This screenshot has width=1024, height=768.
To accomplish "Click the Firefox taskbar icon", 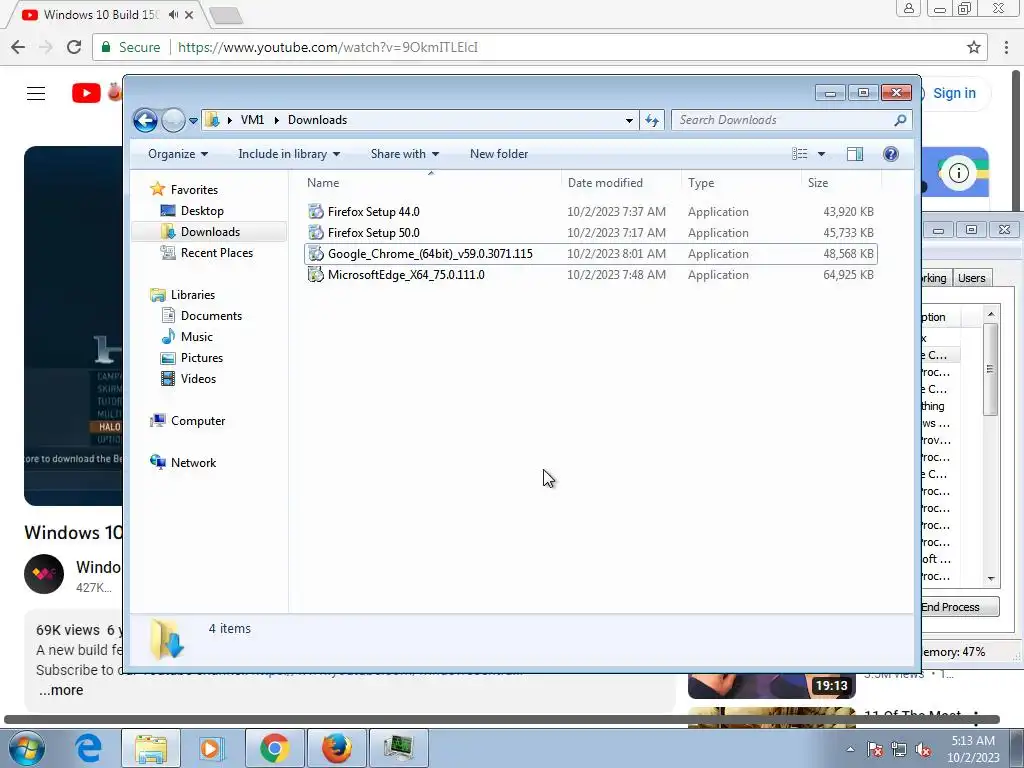I will pyautogui.click(x=336, y=748).
